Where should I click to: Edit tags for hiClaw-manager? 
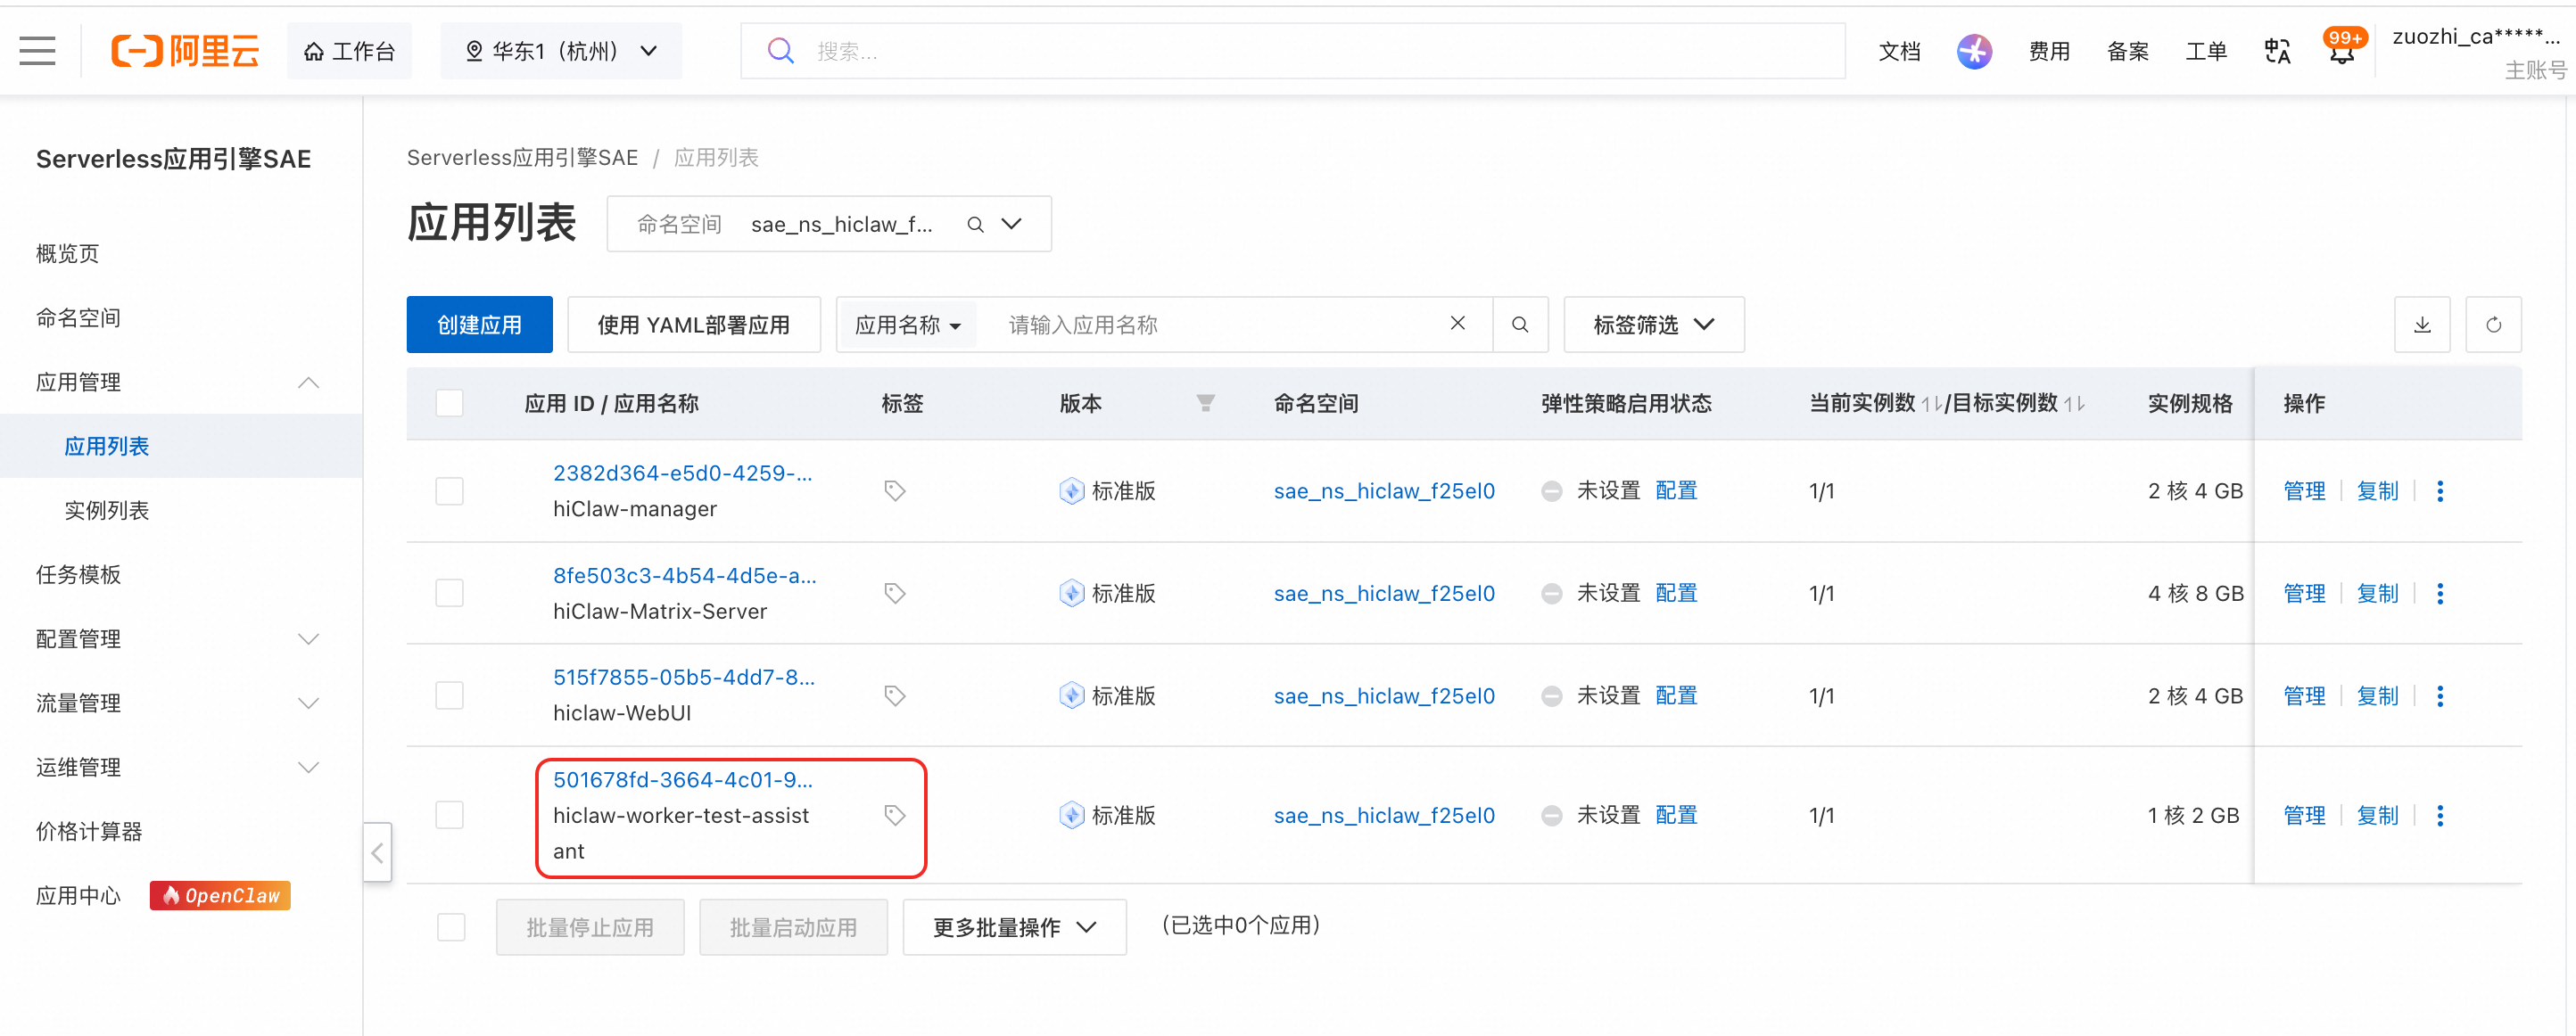(894, 491)
